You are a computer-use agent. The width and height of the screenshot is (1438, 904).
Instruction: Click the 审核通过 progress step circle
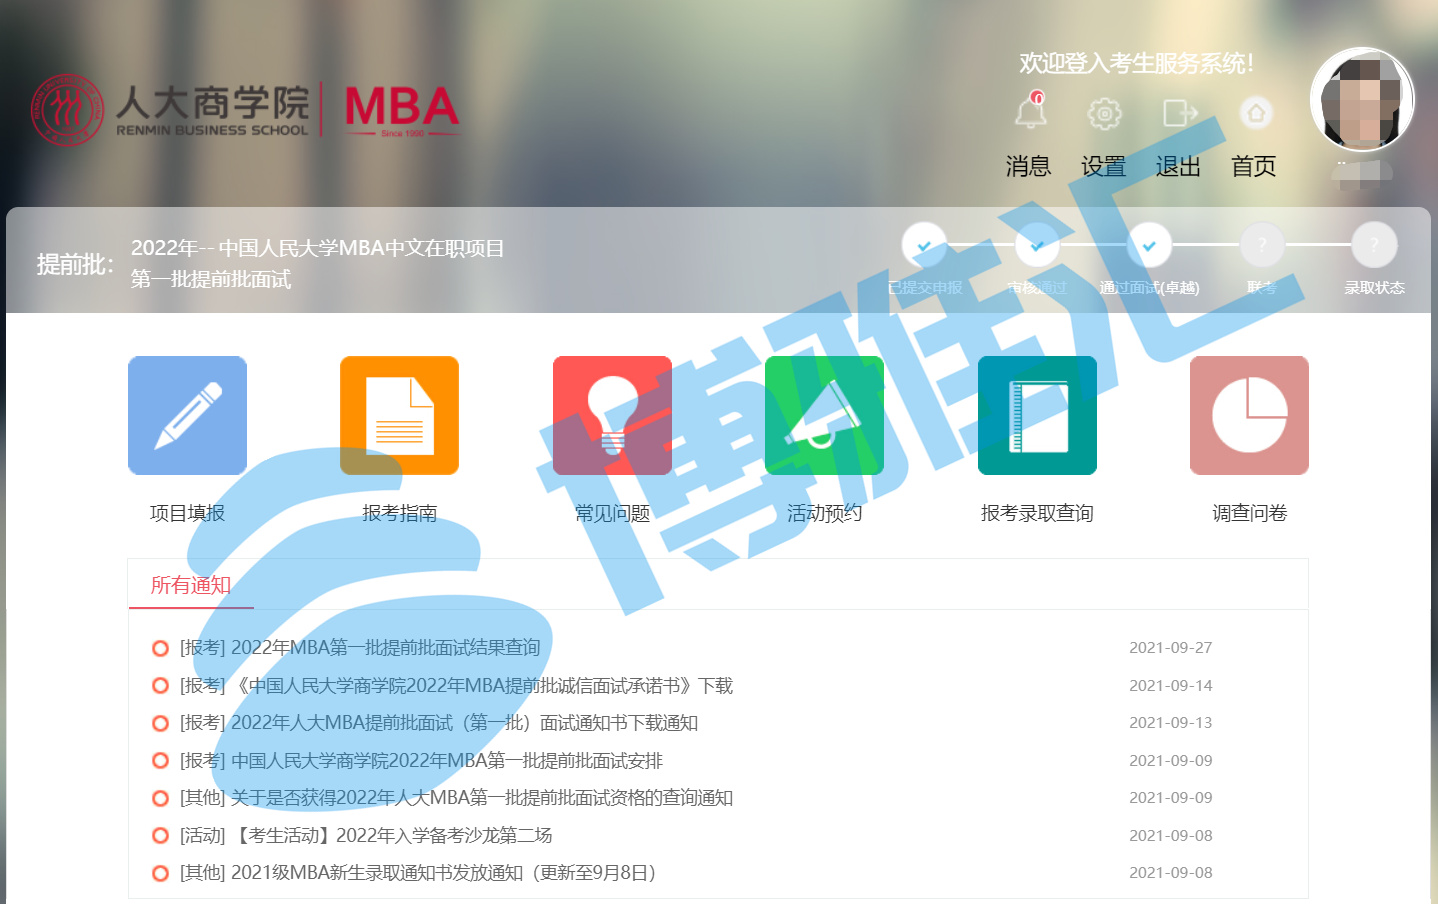(x=1037, y=245)
